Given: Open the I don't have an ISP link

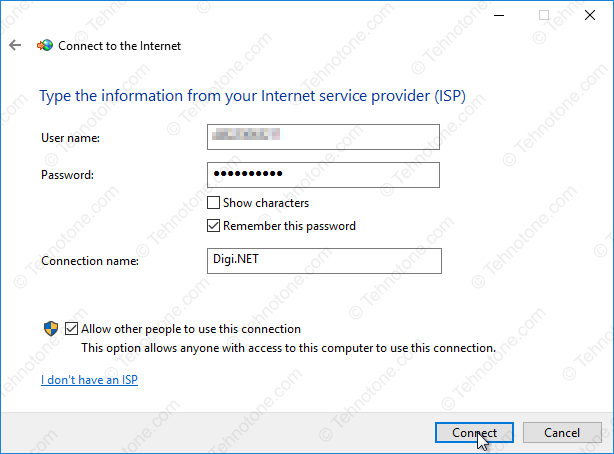Looking at the screenshot, I should pyautogui.click(x=89, y=380).
